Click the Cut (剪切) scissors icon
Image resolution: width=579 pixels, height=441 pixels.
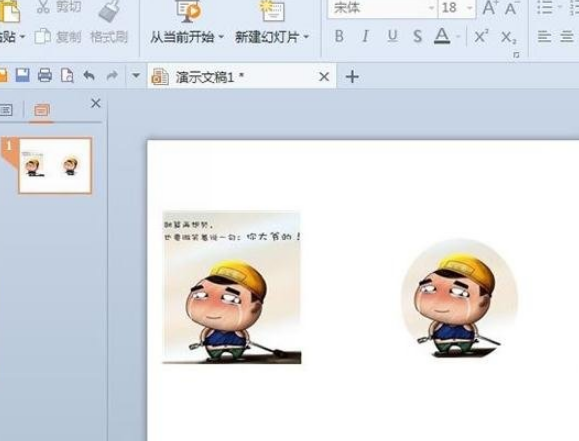point(44,6)
